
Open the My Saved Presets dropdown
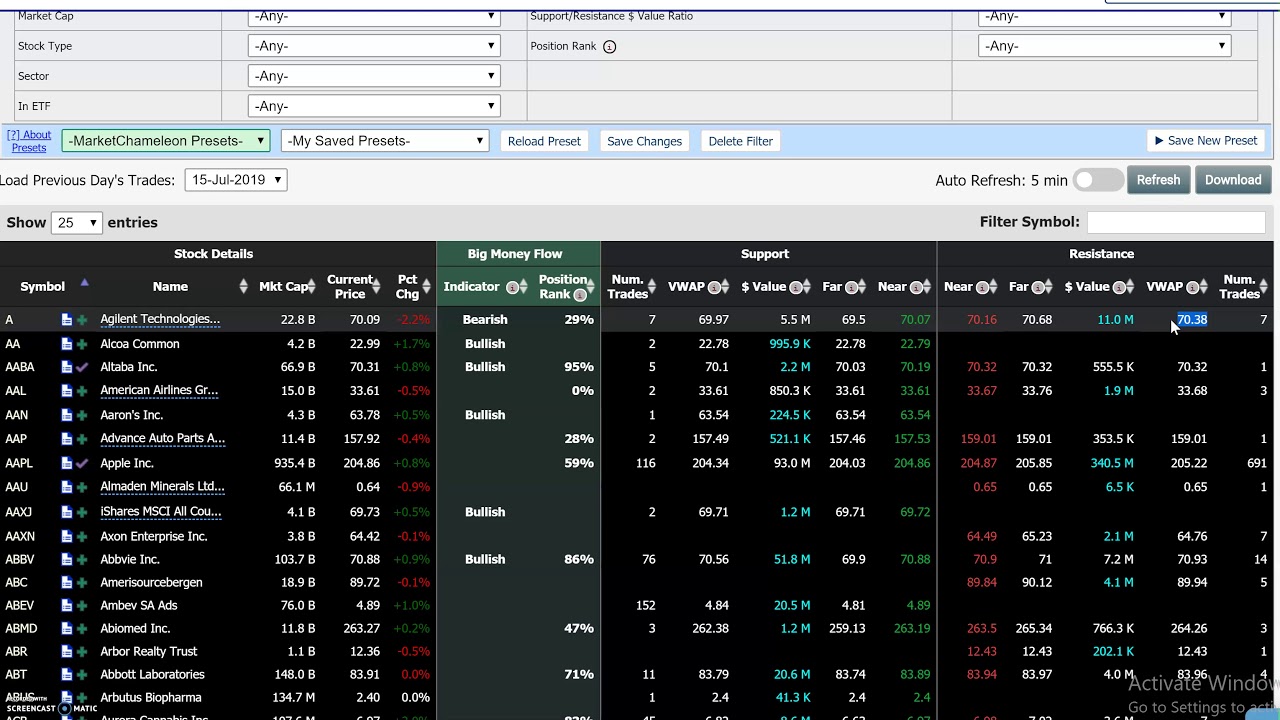point(384,141)
